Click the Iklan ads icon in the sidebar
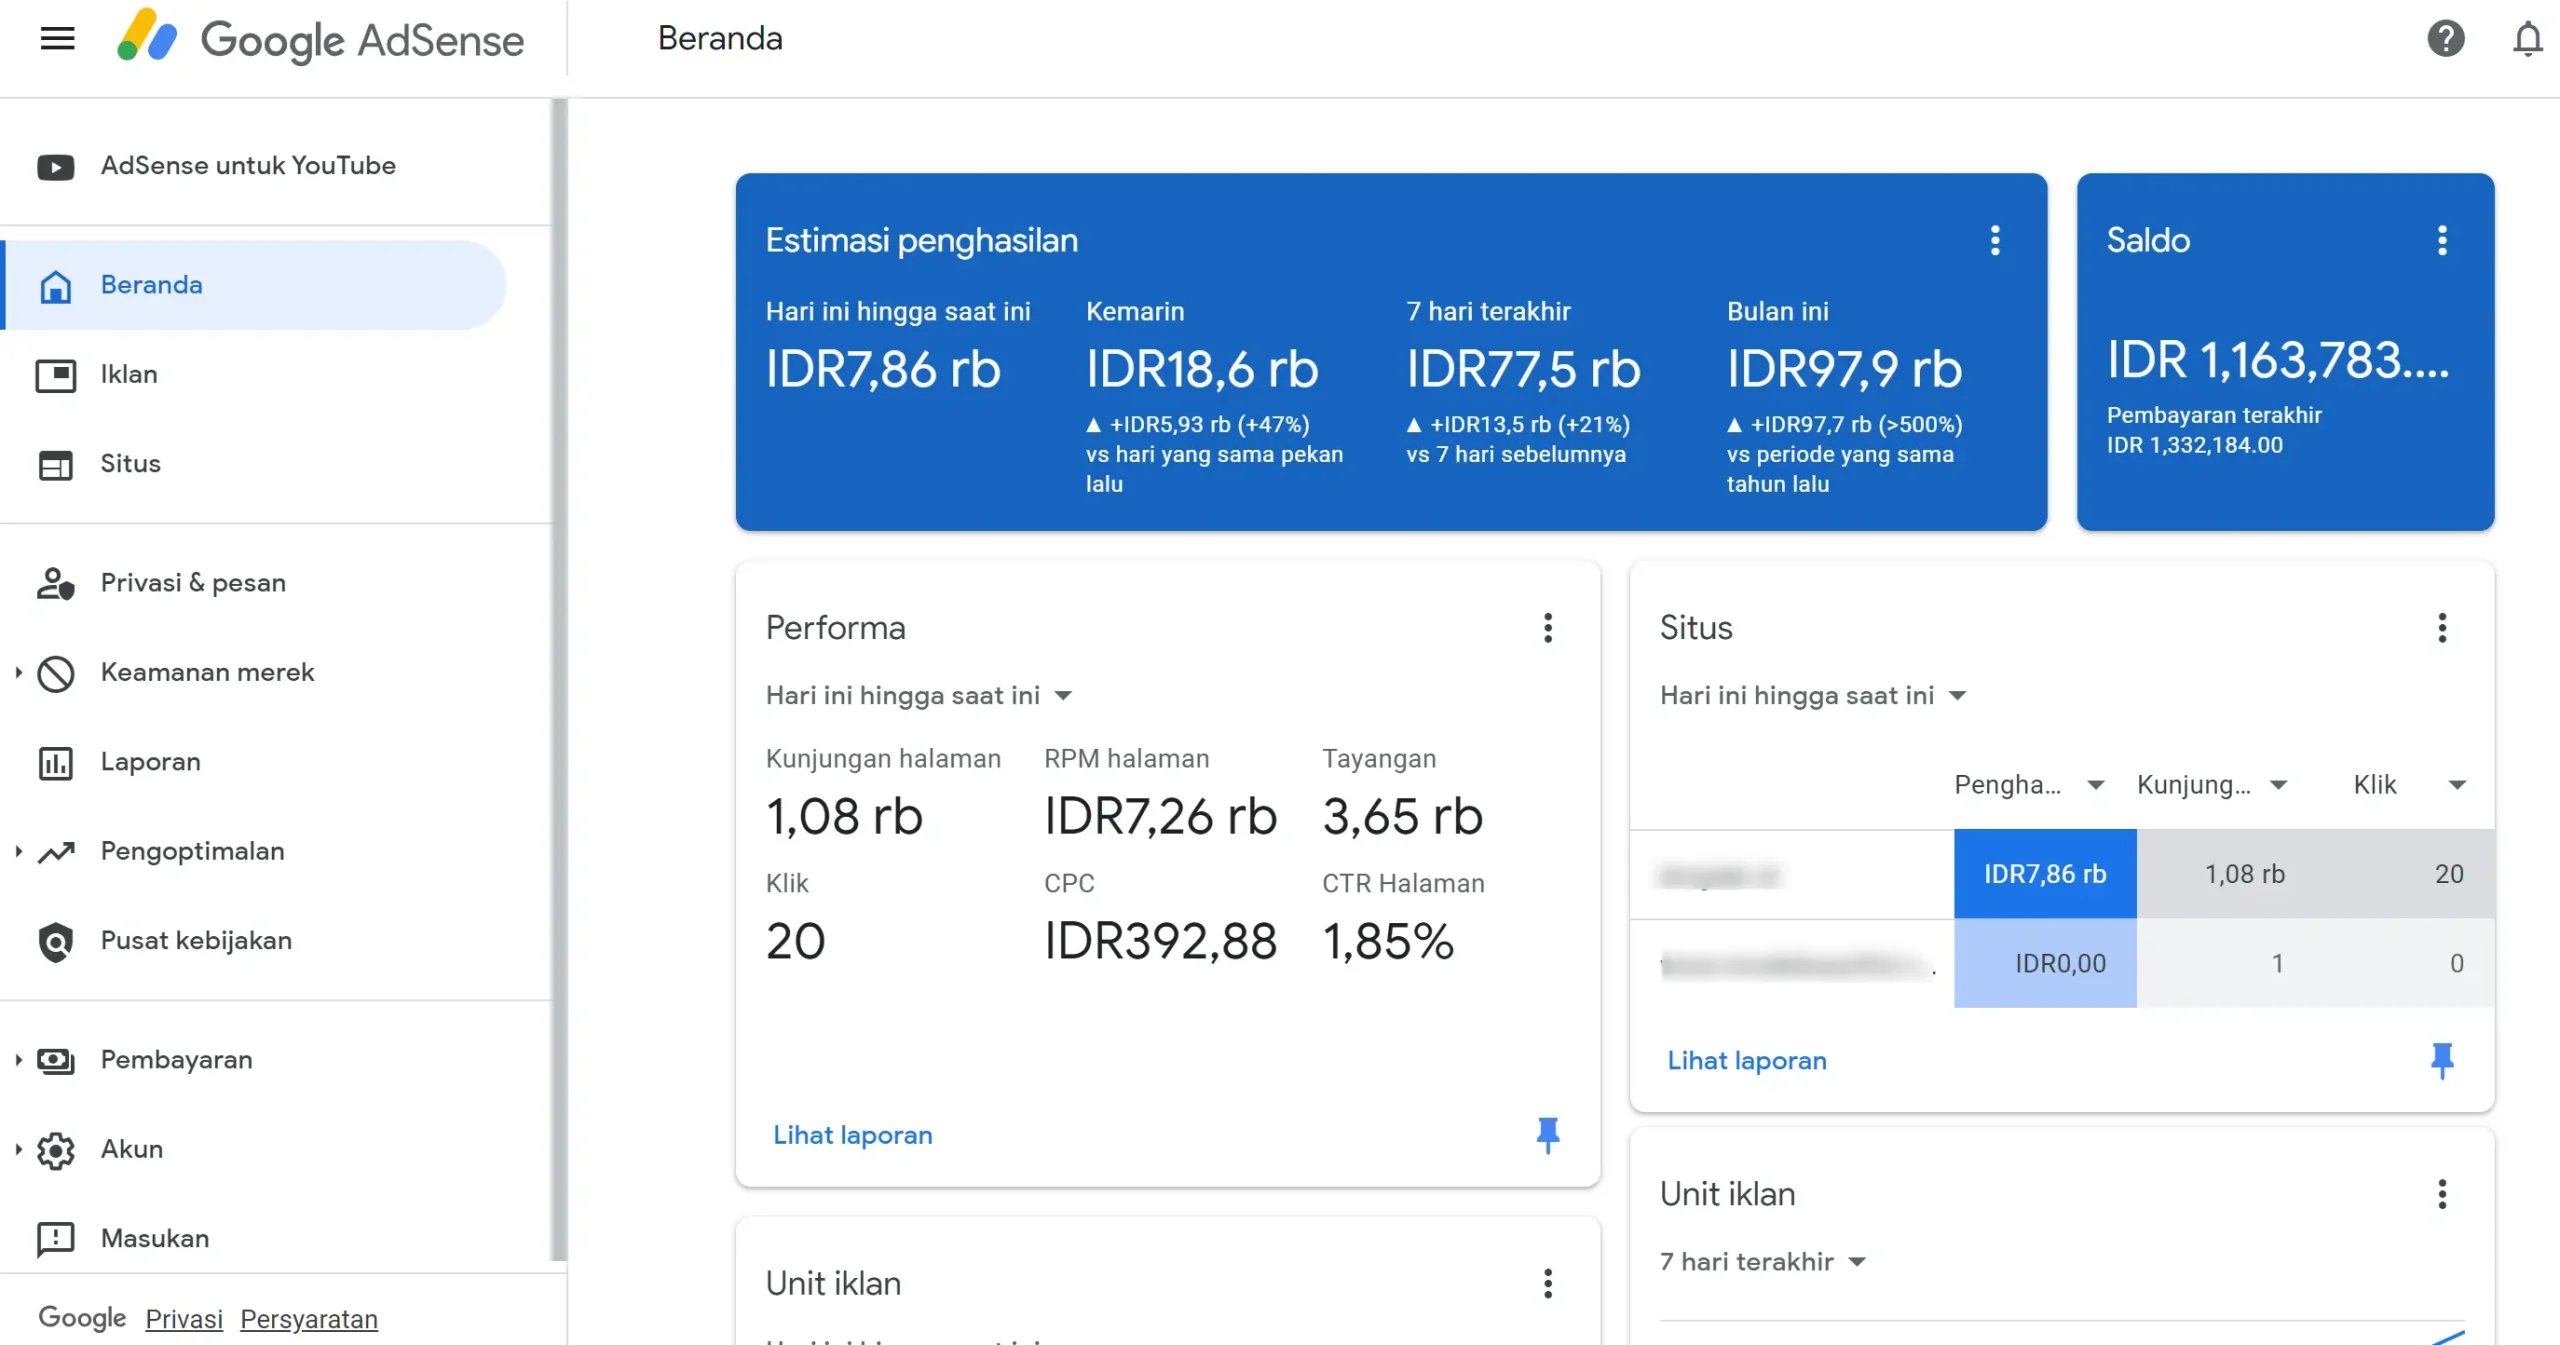The image size is (2560, 1345). pos(56,375)
